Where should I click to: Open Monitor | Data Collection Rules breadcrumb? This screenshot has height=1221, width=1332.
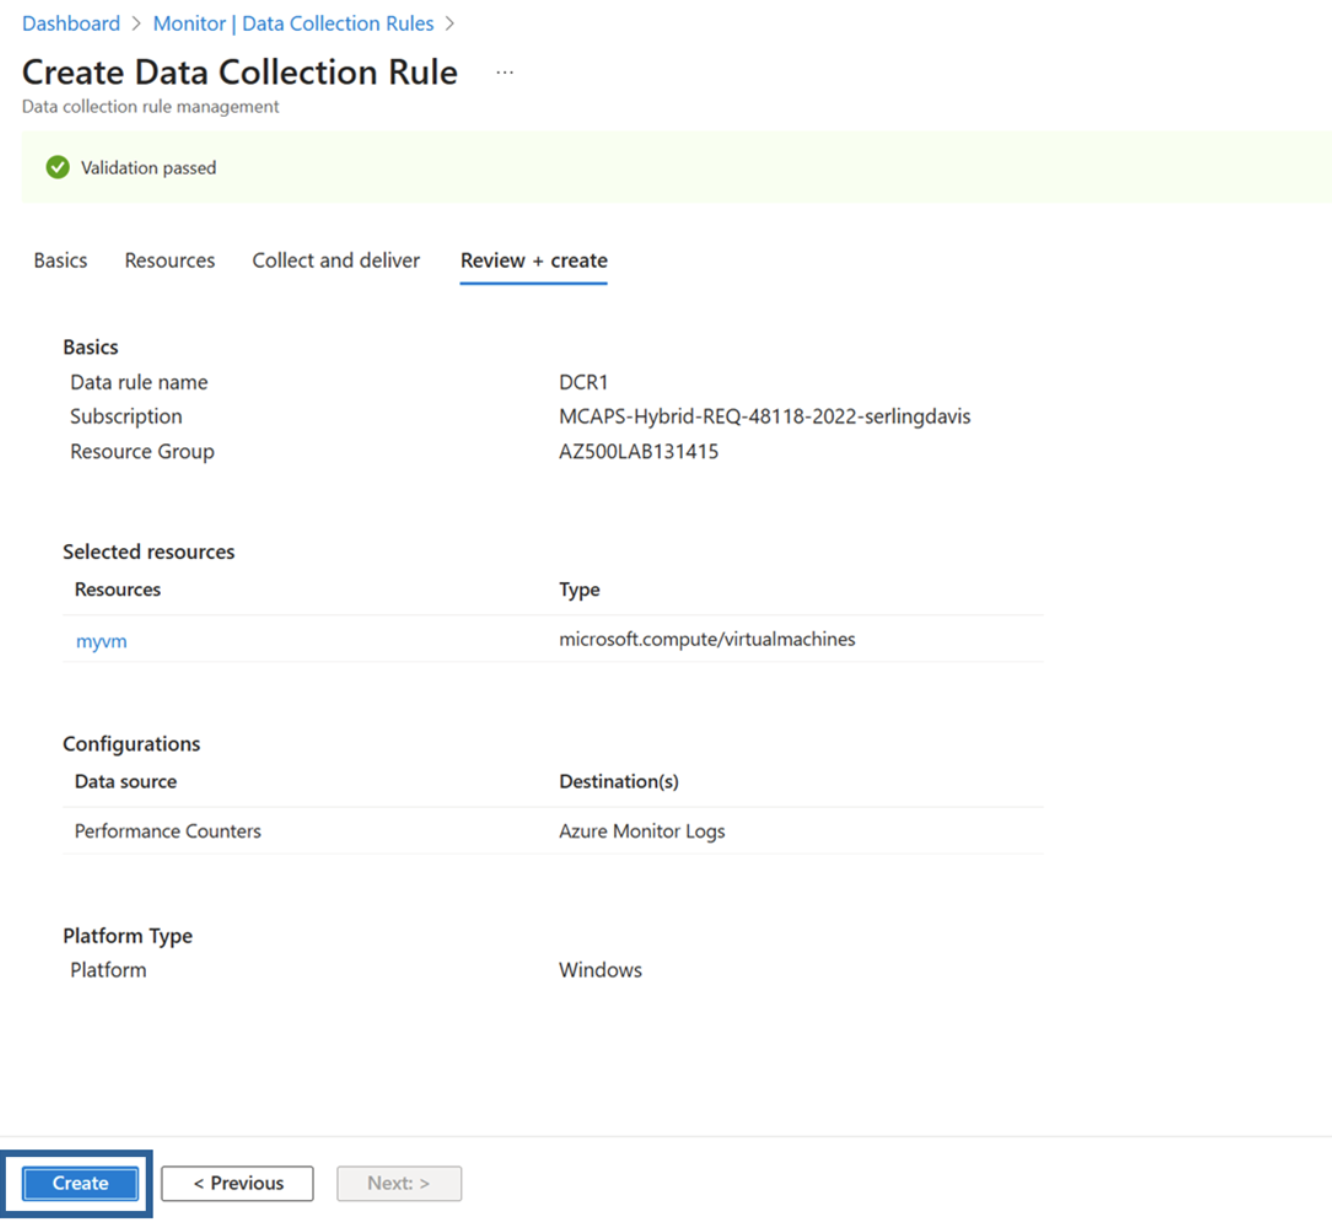click(293, 23)
